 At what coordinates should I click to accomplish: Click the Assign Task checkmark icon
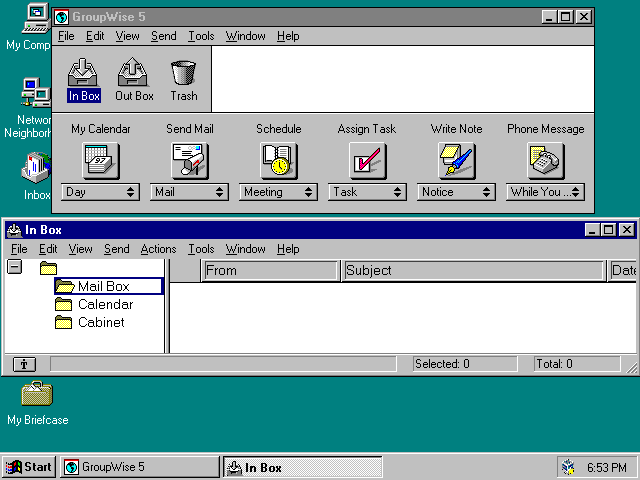tap(367, 161)
